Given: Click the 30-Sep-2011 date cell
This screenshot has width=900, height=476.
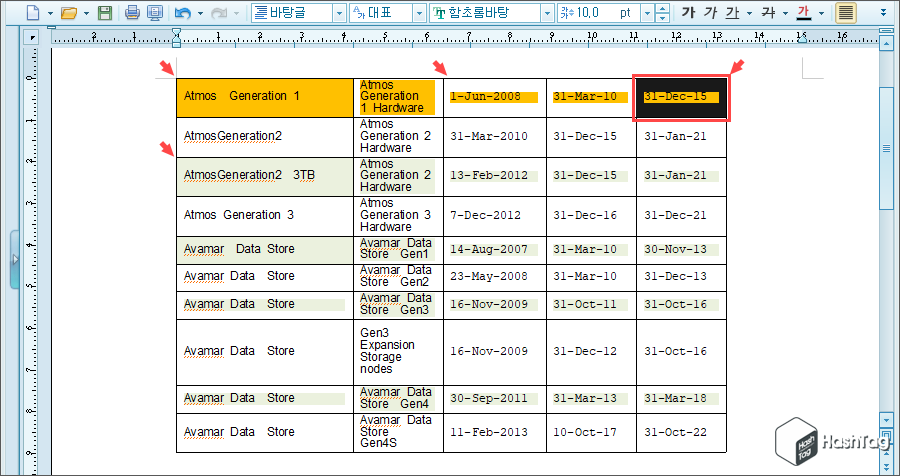Looking at the screenshot, I should coord(495,400).
